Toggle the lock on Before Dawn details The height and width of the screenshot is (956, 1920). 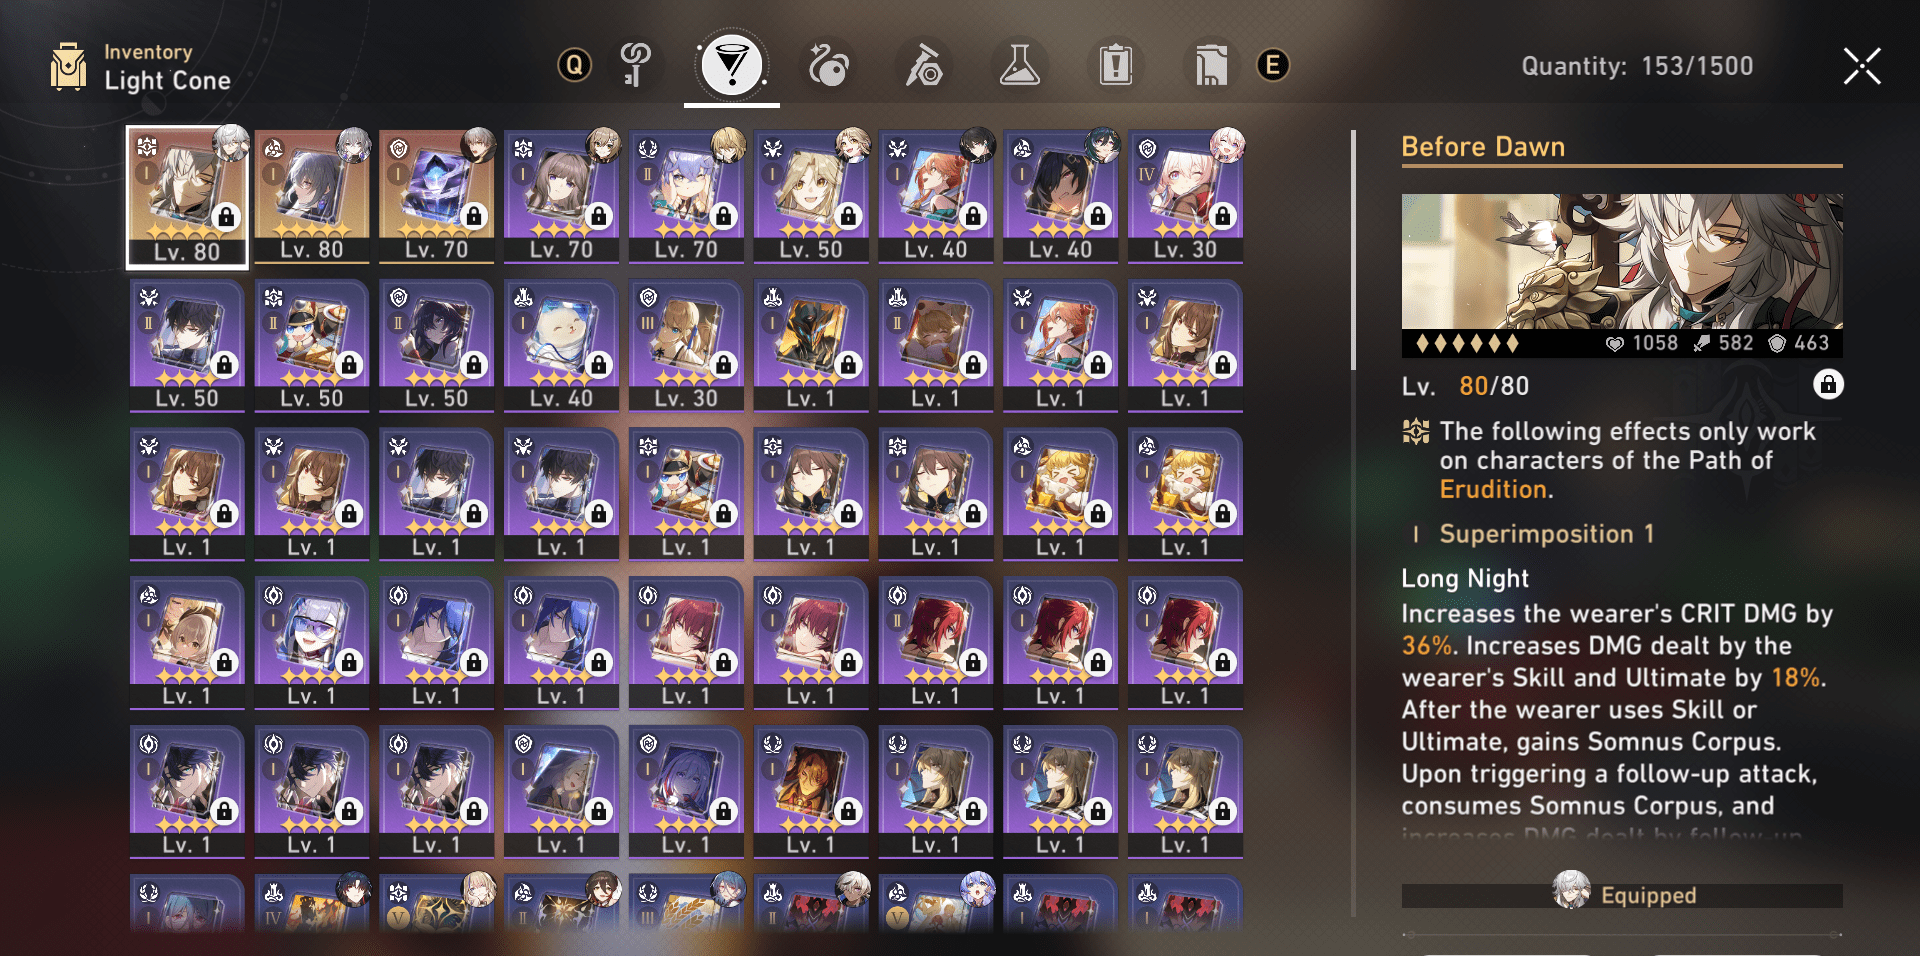[1828, 385]
